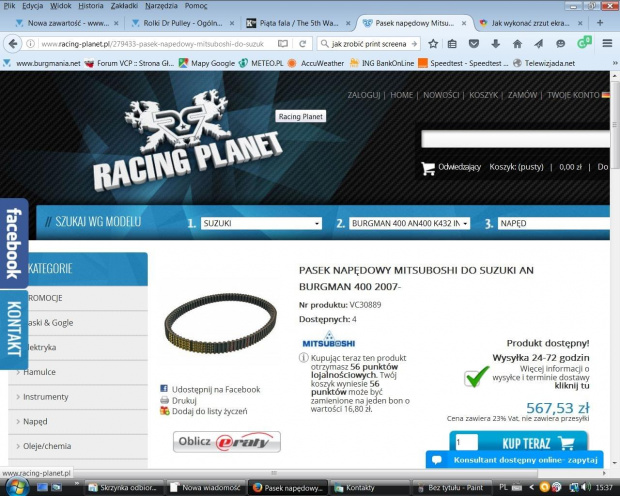Screen dimensions: 620x496
Task: Open 'Bez tytułu - Paint' taskbar item
Action: [x=450, y=487]
